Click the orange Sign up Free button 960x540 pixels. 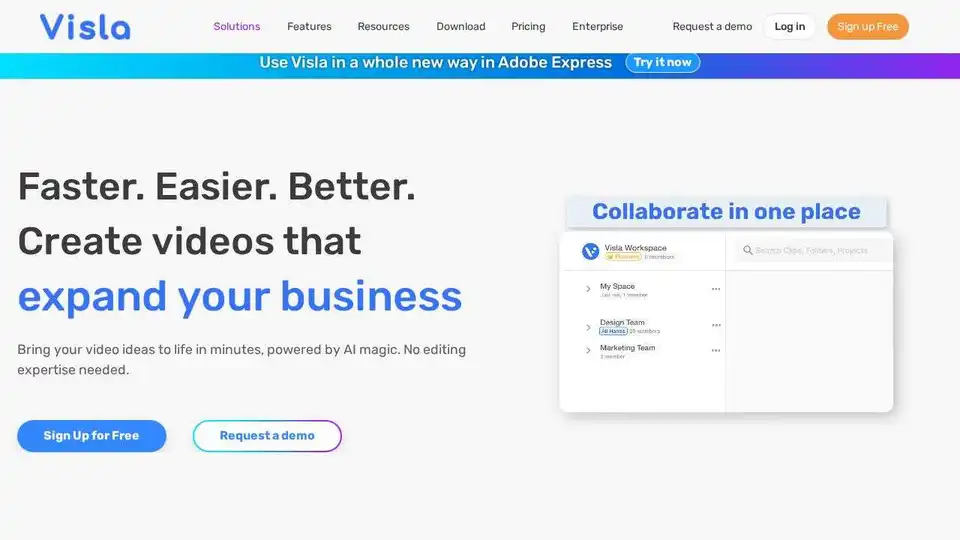click(868, 26)
